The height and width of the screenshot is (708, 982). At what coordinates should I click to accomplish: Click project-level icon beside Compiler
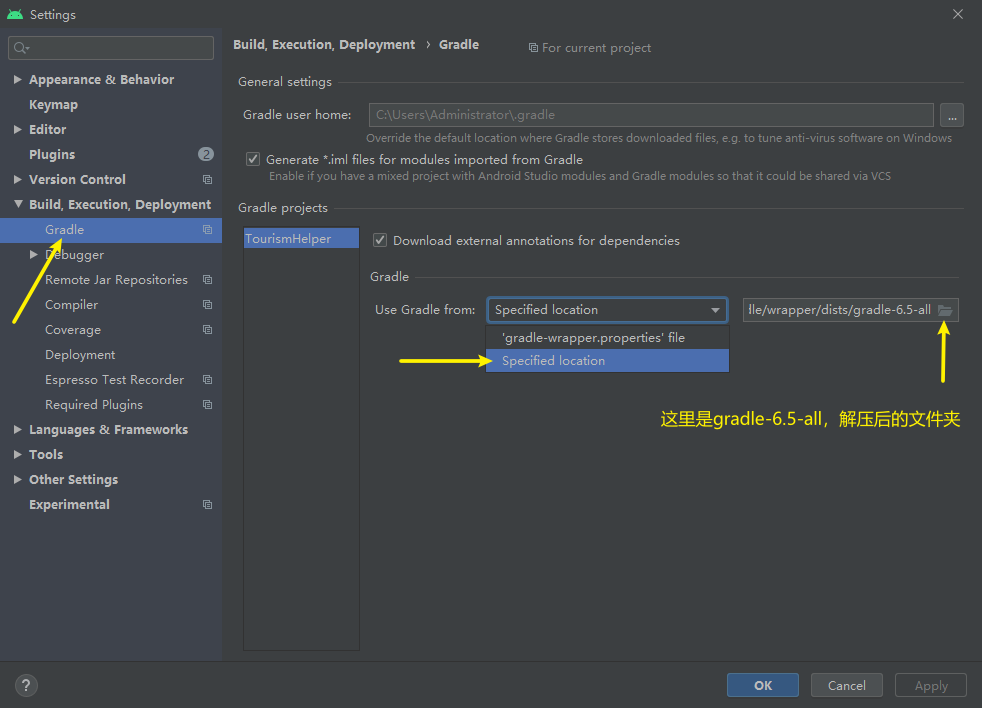pyautogui.click(x=207, y=305)
